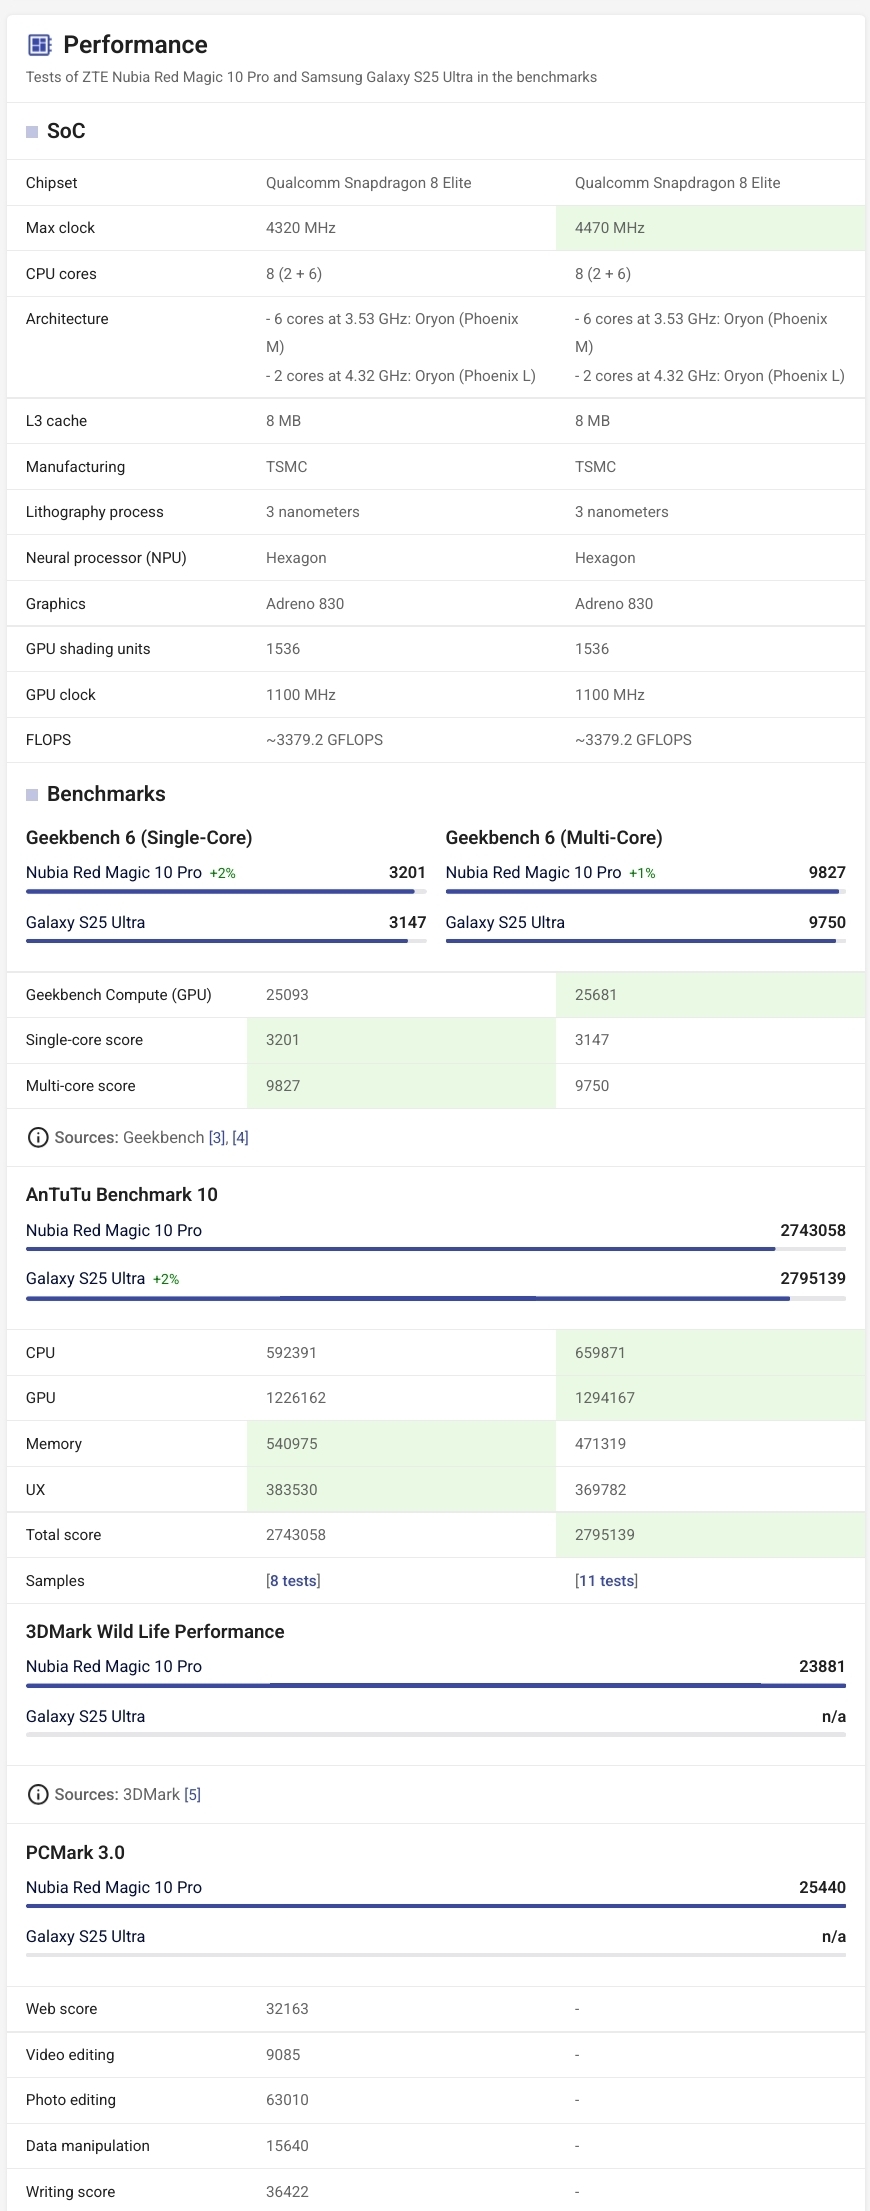This screenshot has width=870, height=2211.
Task: Click the FLOPS row label
Action: [48, 740]
